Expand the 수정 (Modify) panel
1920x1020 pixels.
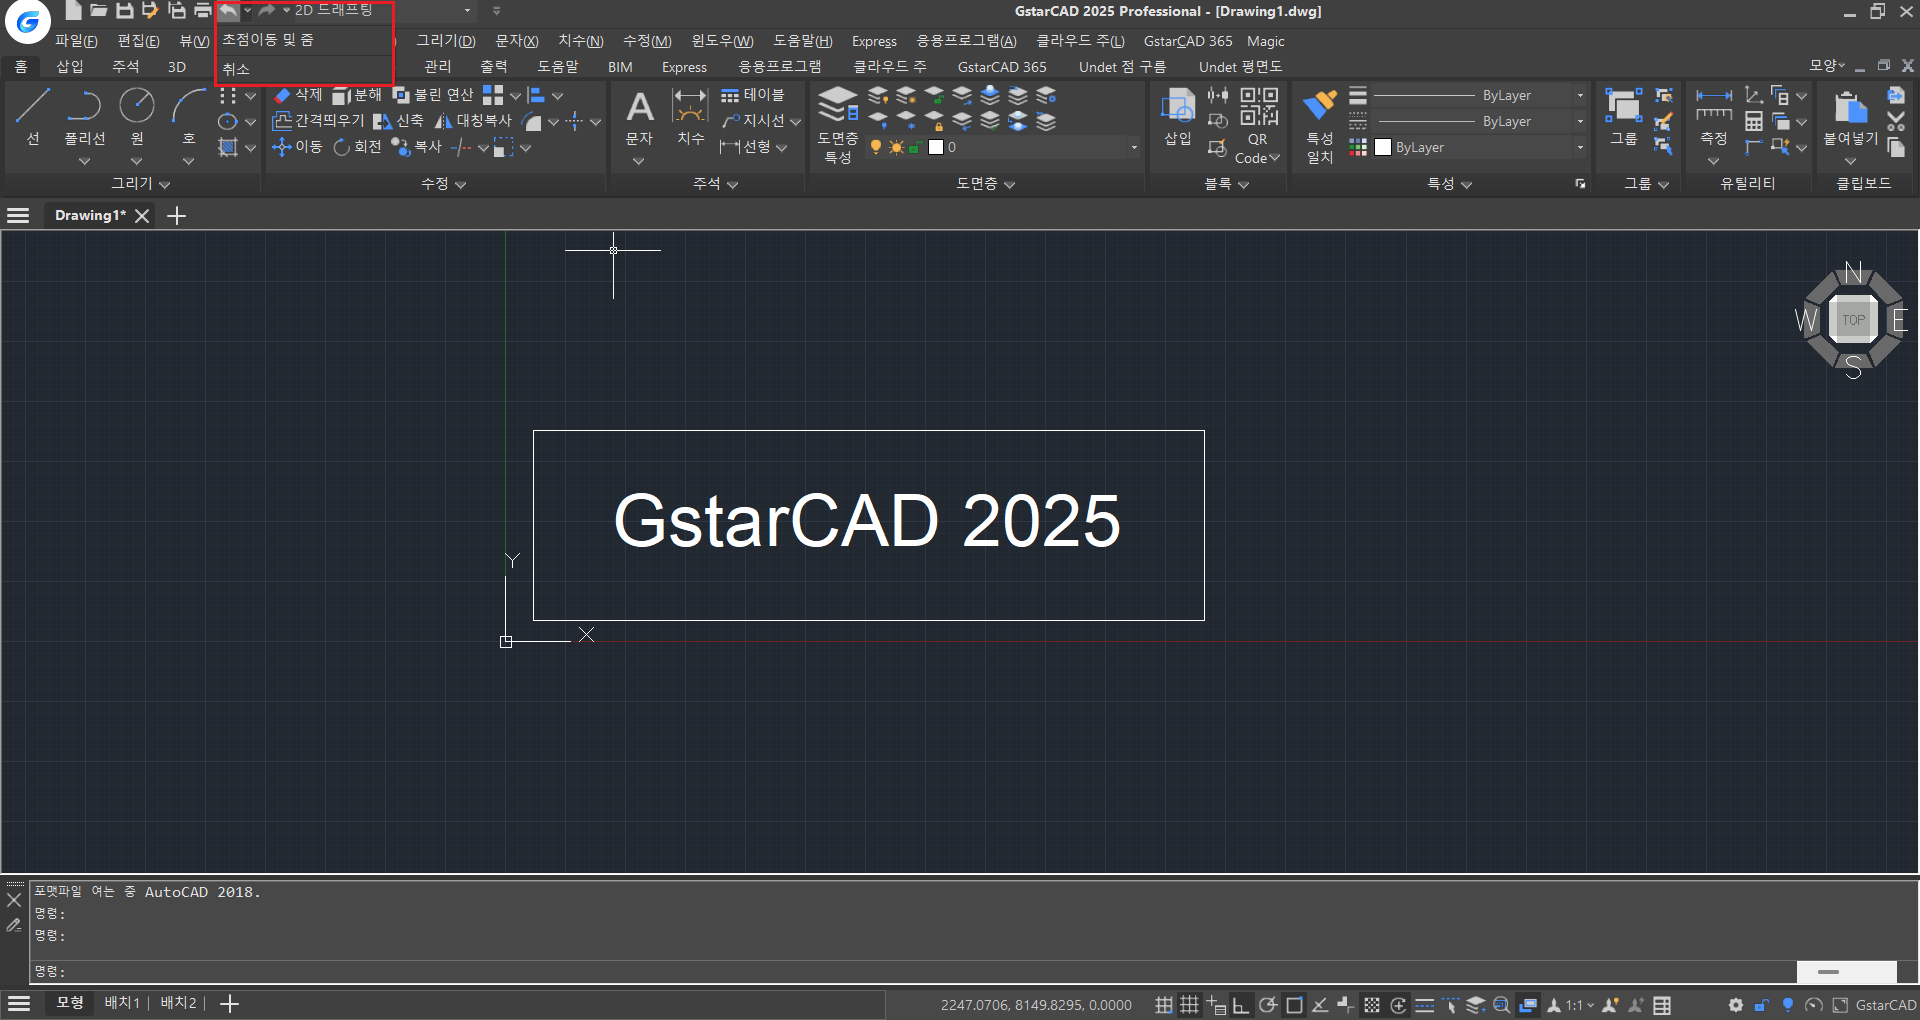(443, 184)
